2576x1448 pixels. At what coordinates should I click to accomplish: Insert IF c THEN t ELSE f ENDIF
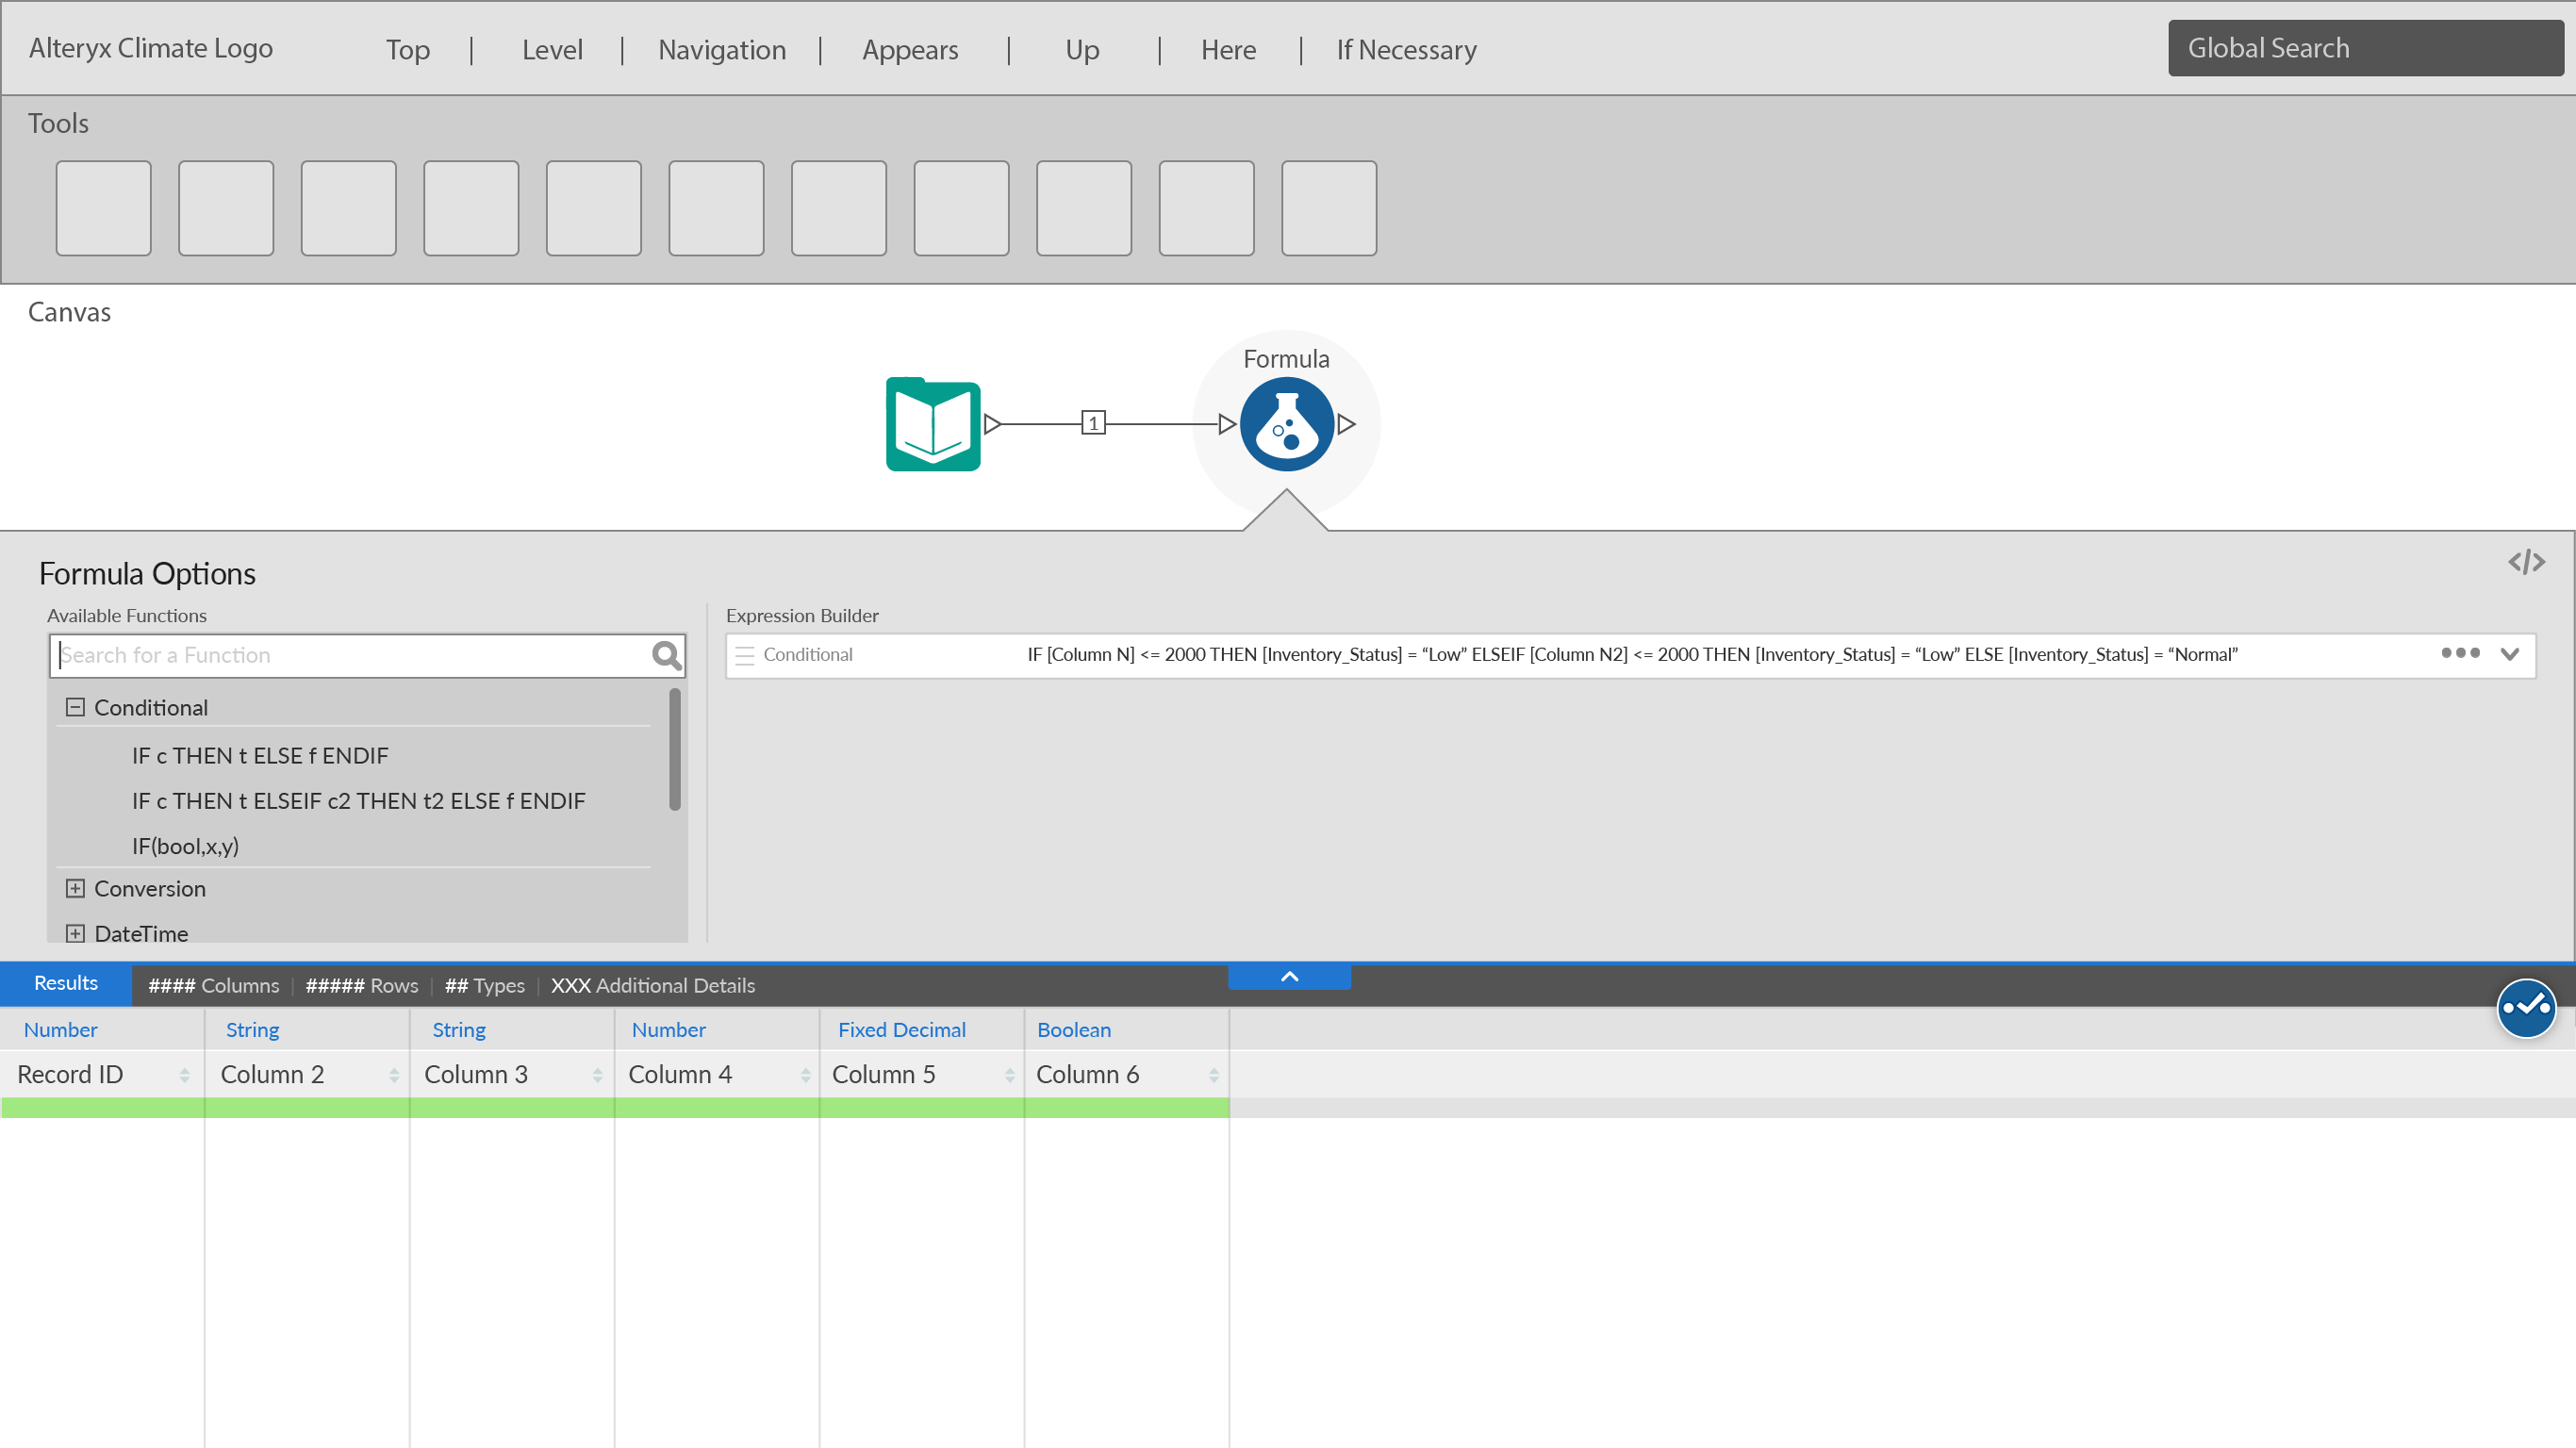(260, 756)
